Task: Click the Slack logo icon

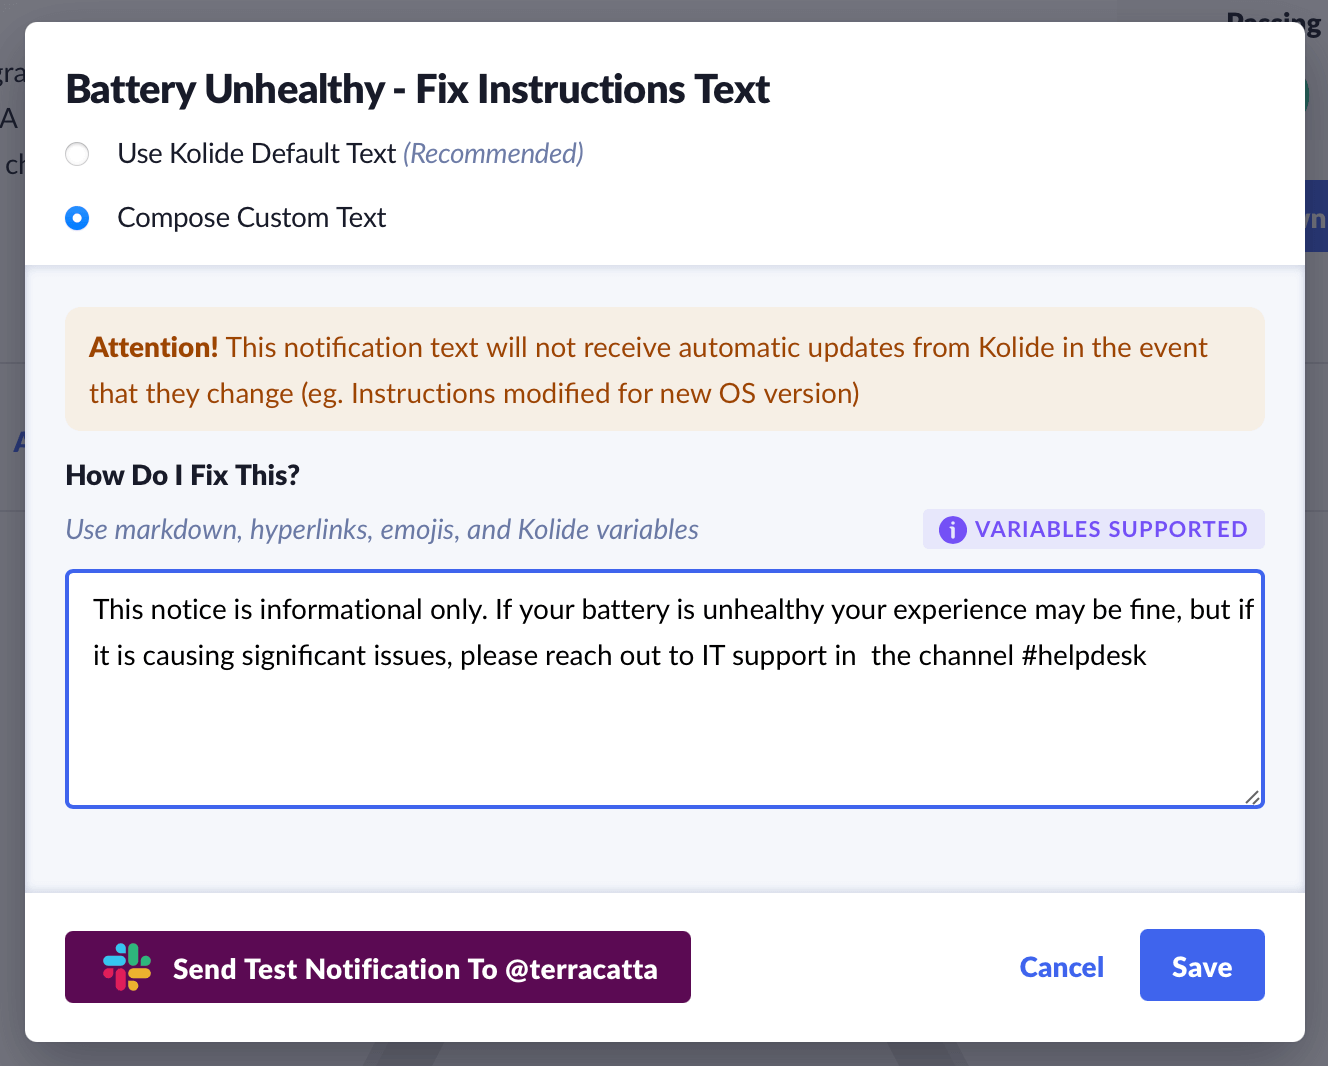Action: tap(127, 967)
